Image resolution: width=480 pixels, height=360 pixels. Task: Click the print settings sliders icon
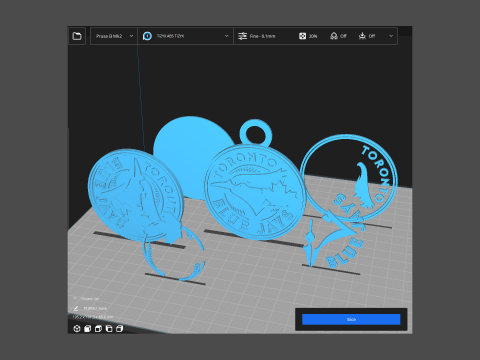coord(242,36)
